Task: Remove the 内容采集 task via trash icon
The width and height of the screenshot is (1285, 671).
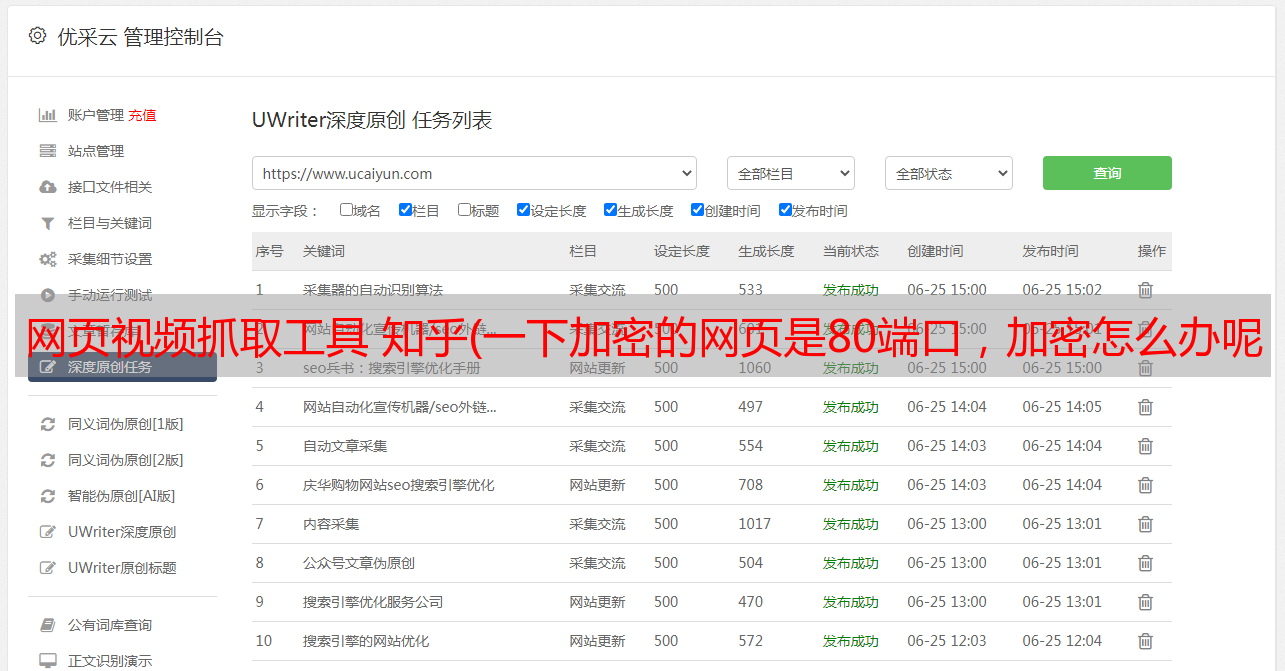Action: click(x=1145, y=524)
